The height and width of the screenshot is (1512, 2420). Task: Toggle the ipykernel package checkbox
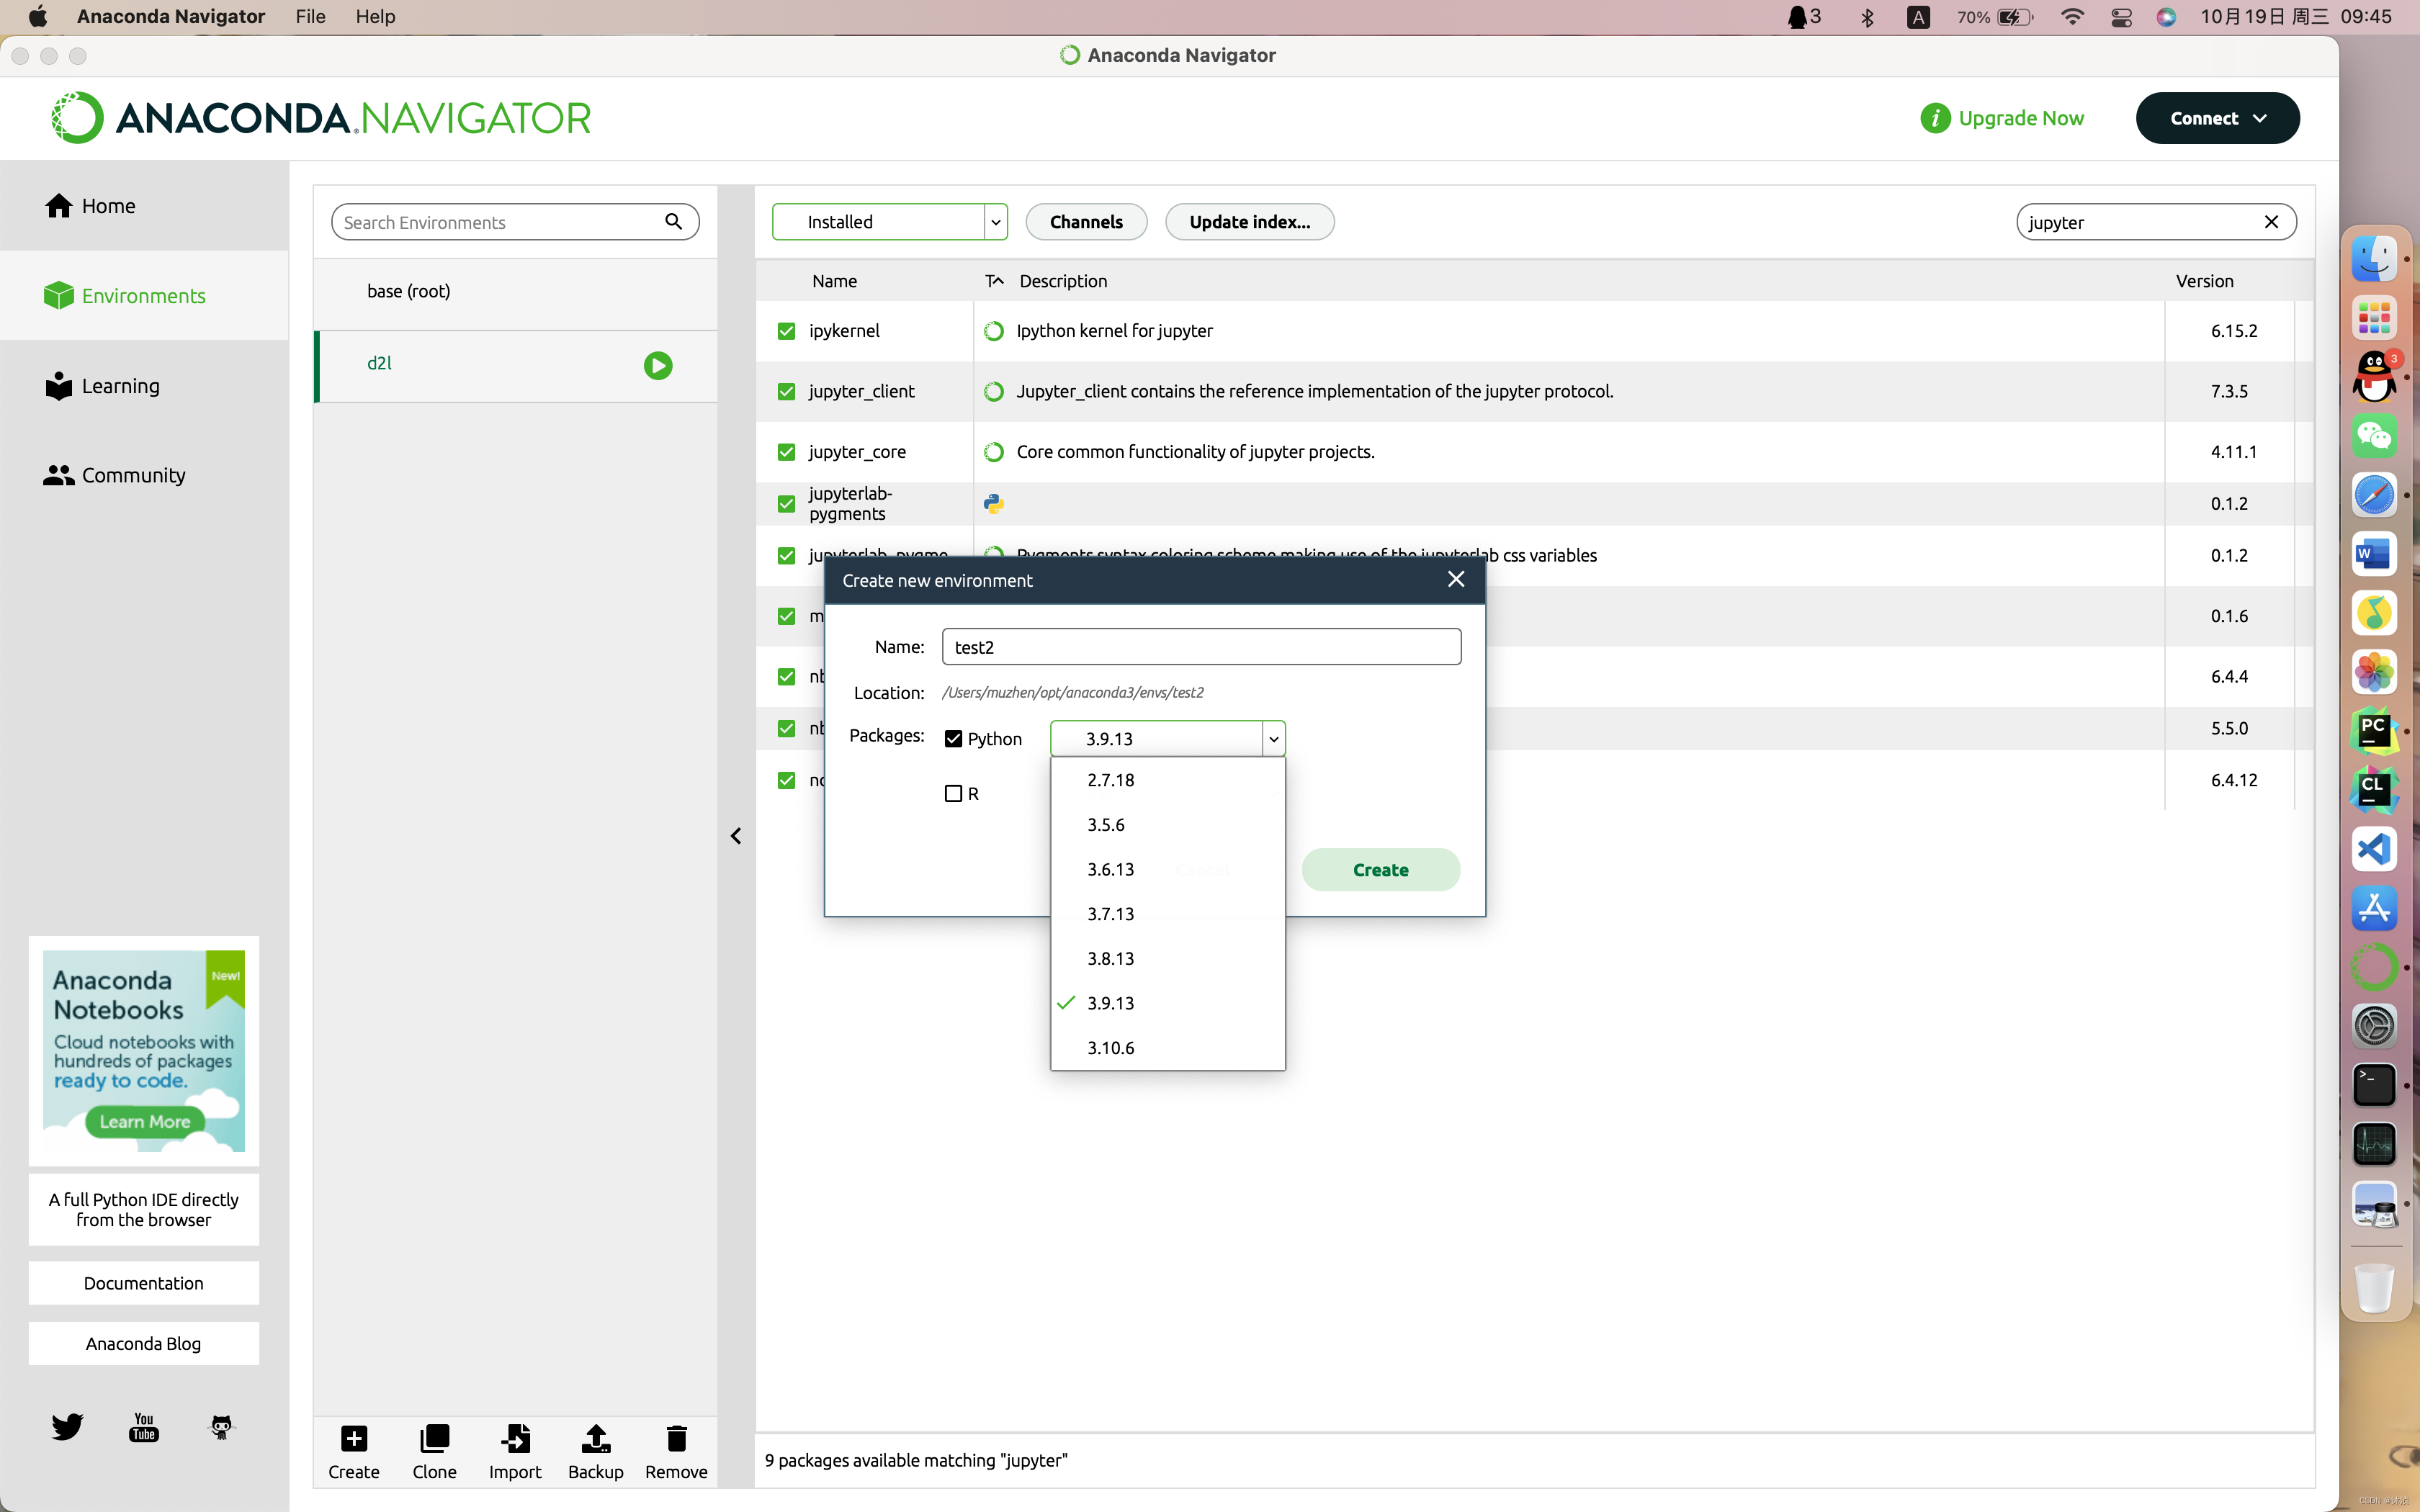786,331
